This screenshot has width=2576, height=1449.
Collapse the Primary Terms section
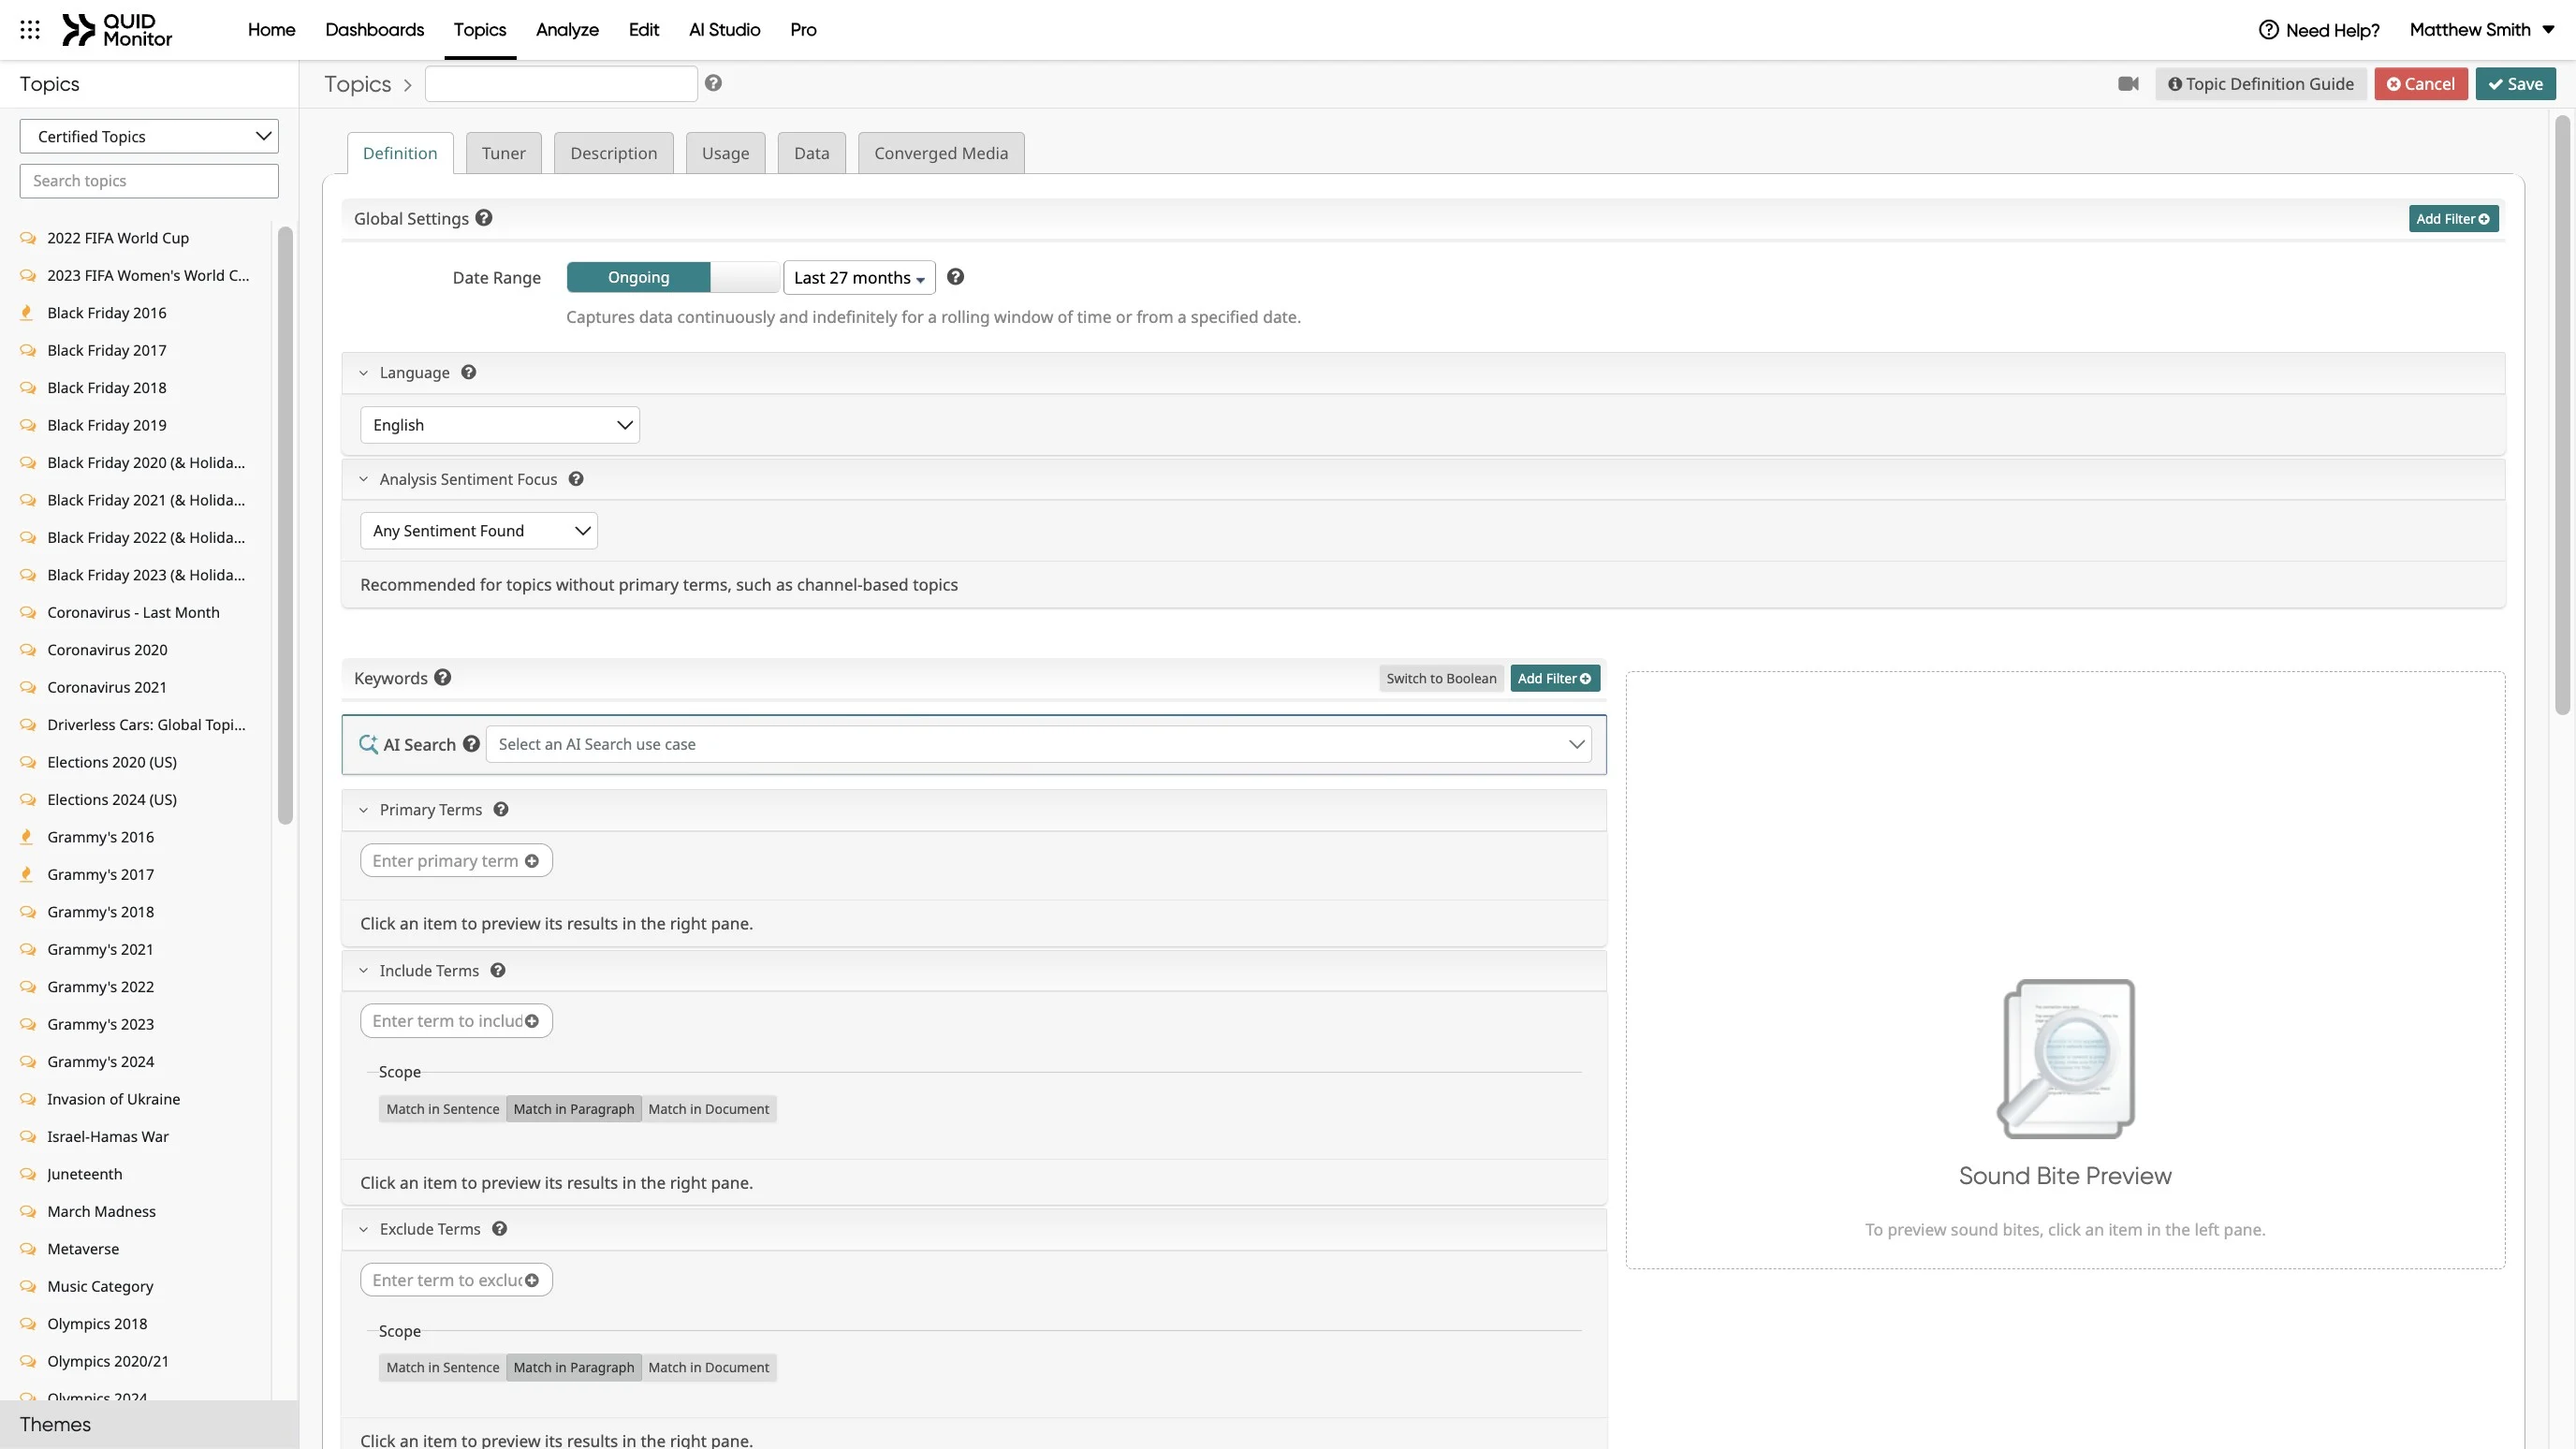(x=364, y=810)
